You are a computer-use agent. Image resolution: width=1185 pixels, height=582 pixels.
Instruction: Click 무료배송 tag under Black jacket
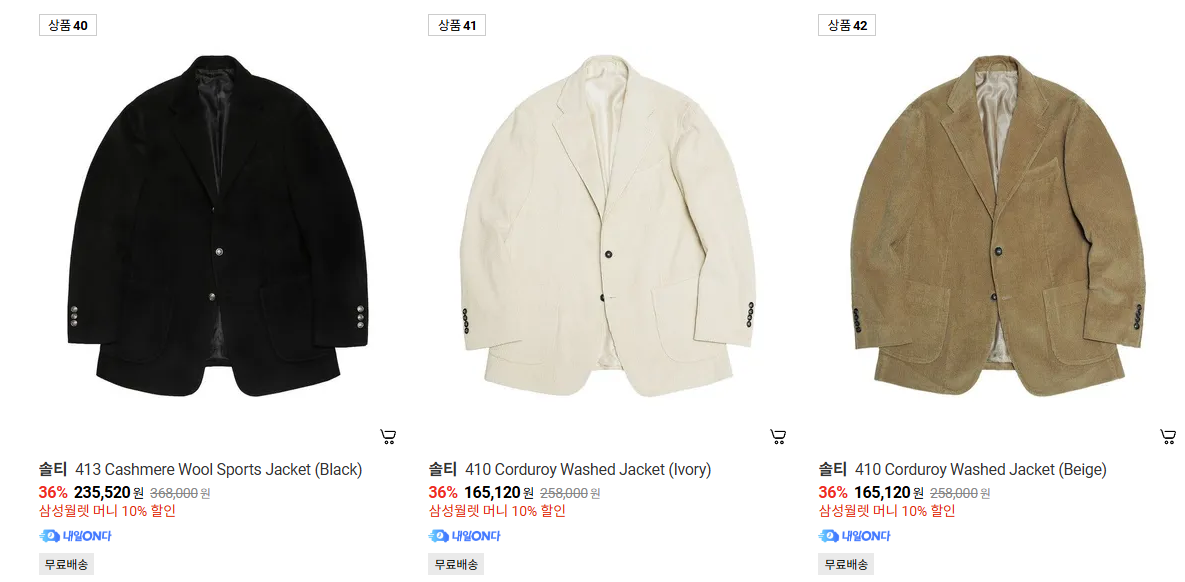point(67,564)
